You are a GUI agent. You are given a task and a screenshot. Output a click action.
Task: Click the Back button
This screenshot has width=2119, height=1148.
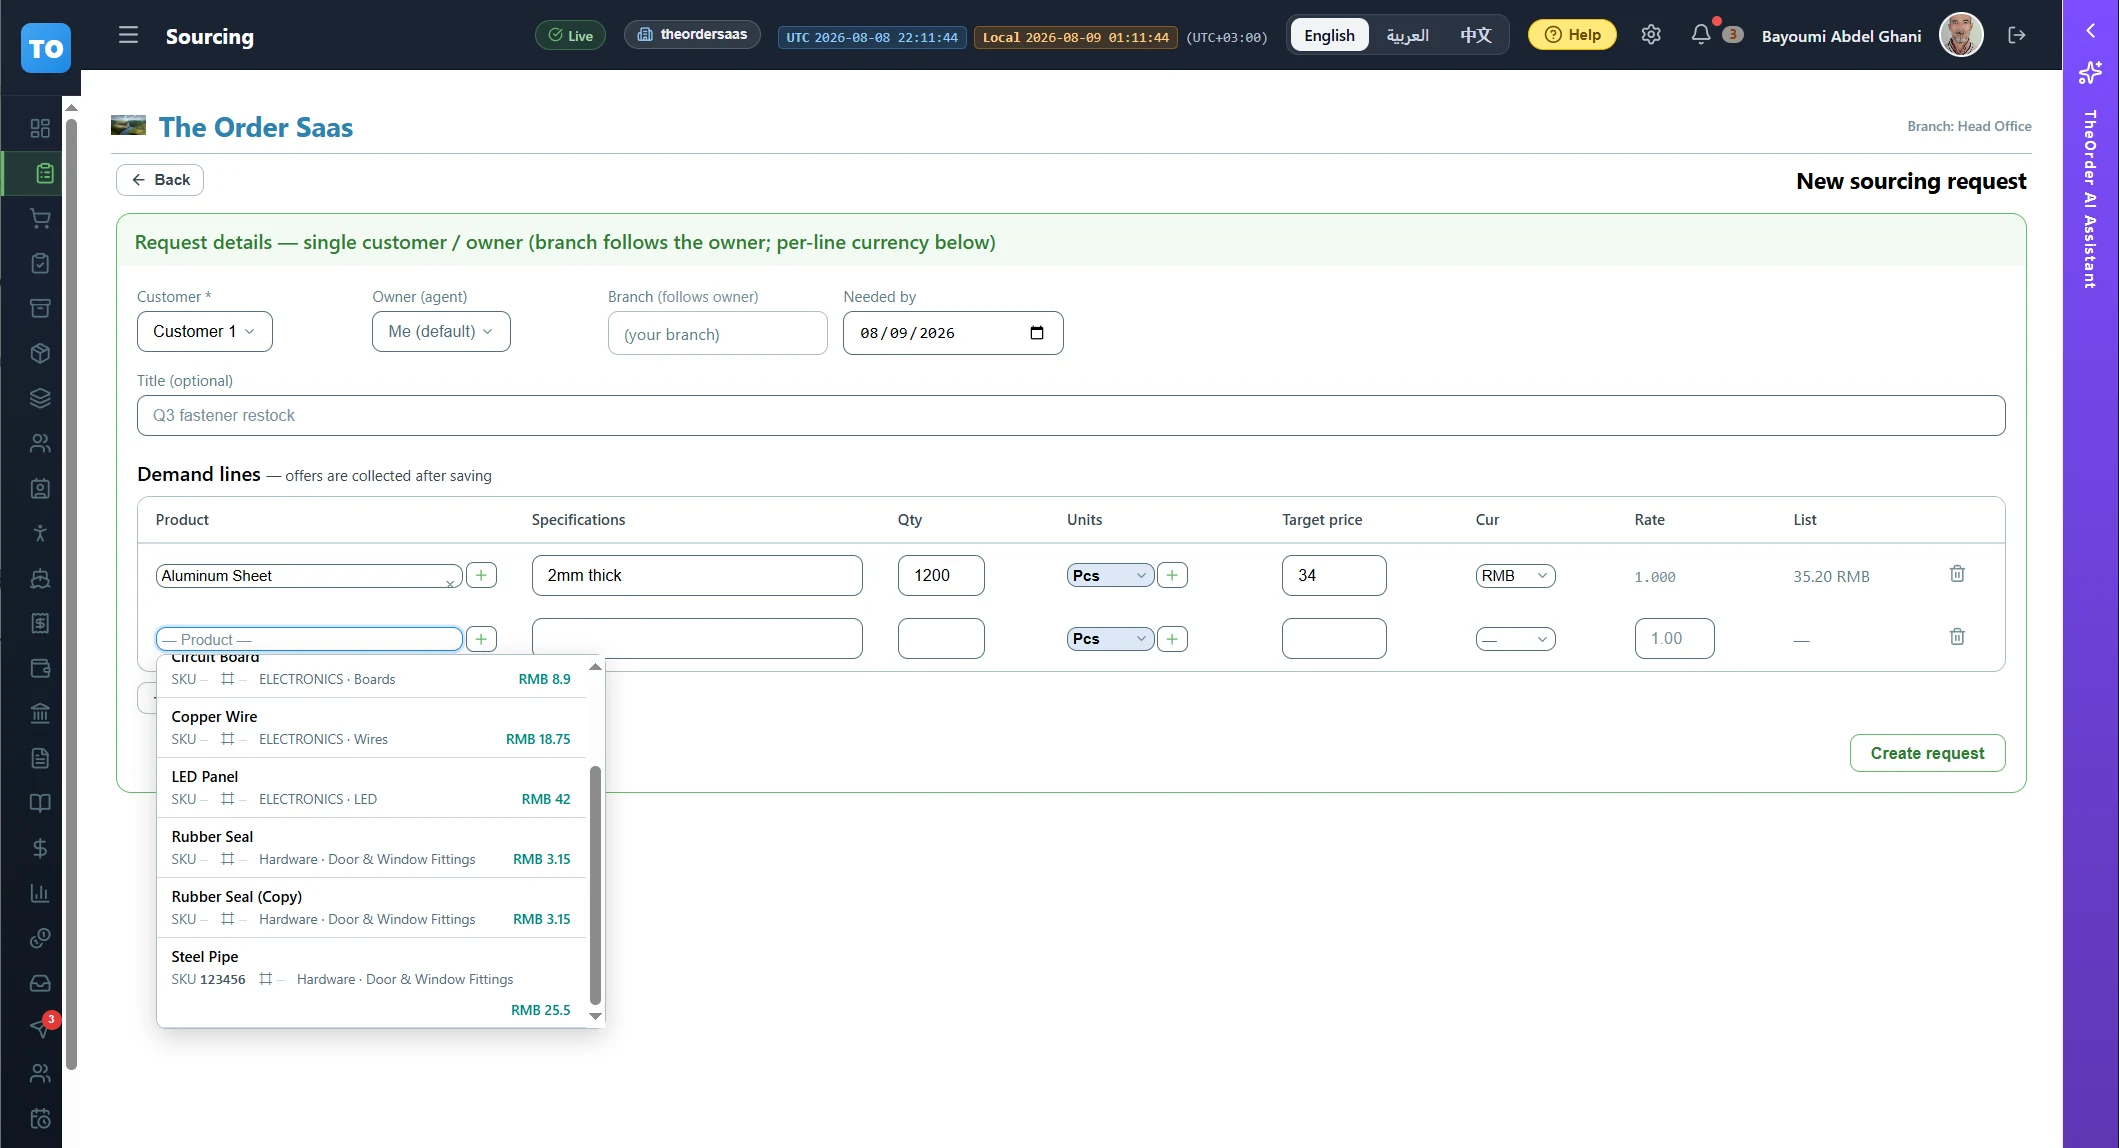(160, 180)
